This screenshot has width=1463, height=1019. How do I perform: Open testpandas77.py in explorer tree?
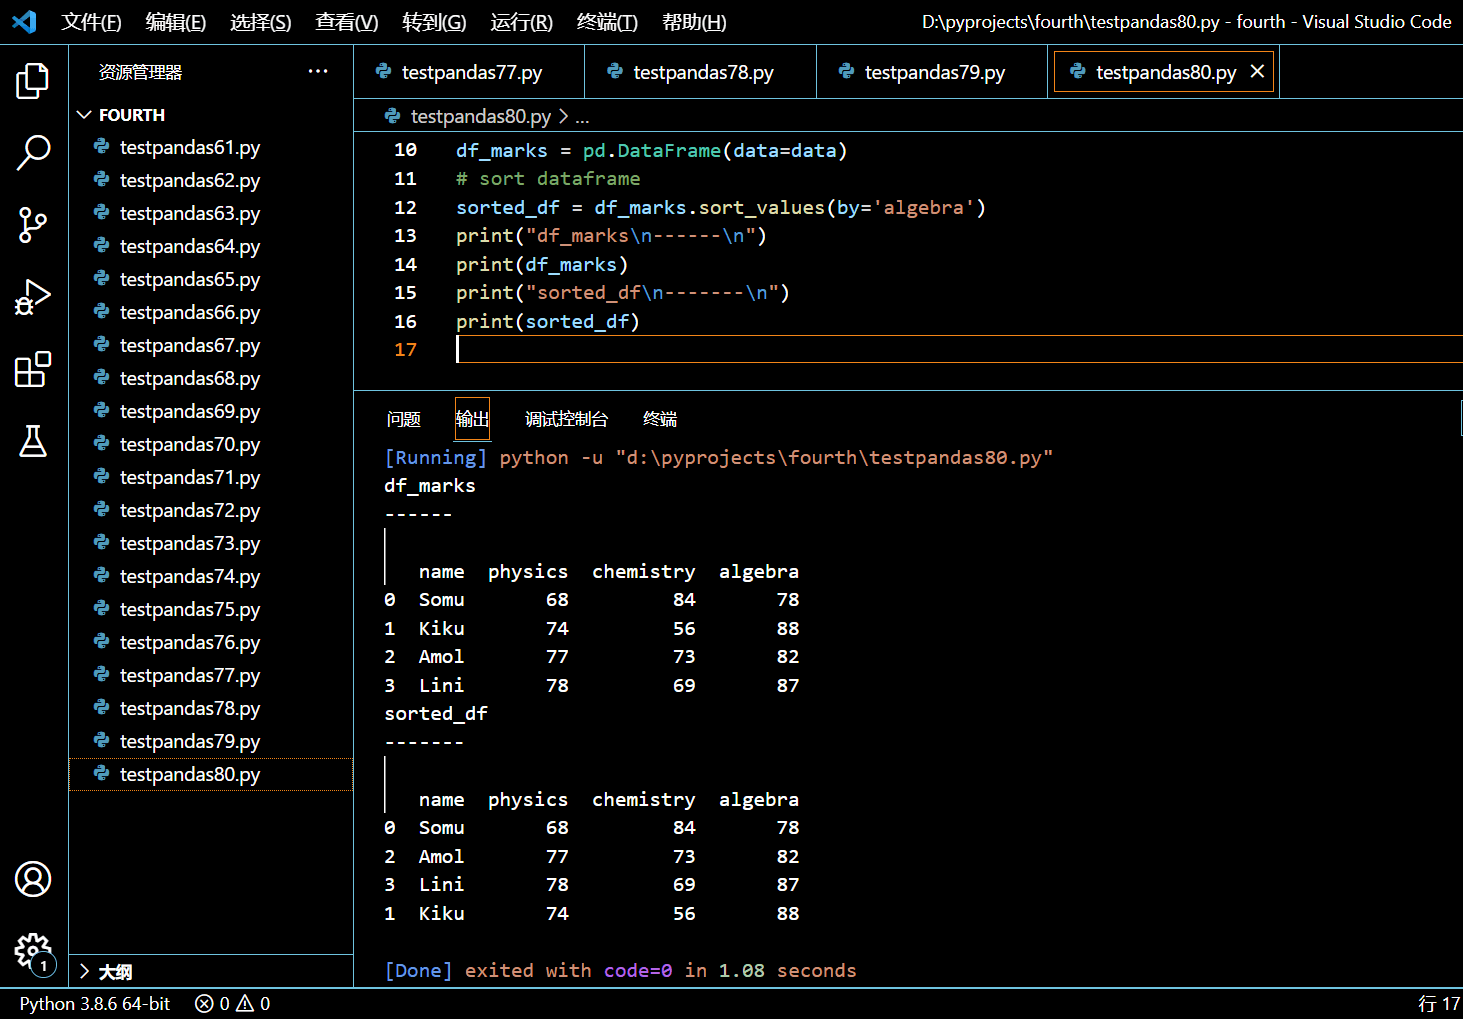tap(210, 676)
